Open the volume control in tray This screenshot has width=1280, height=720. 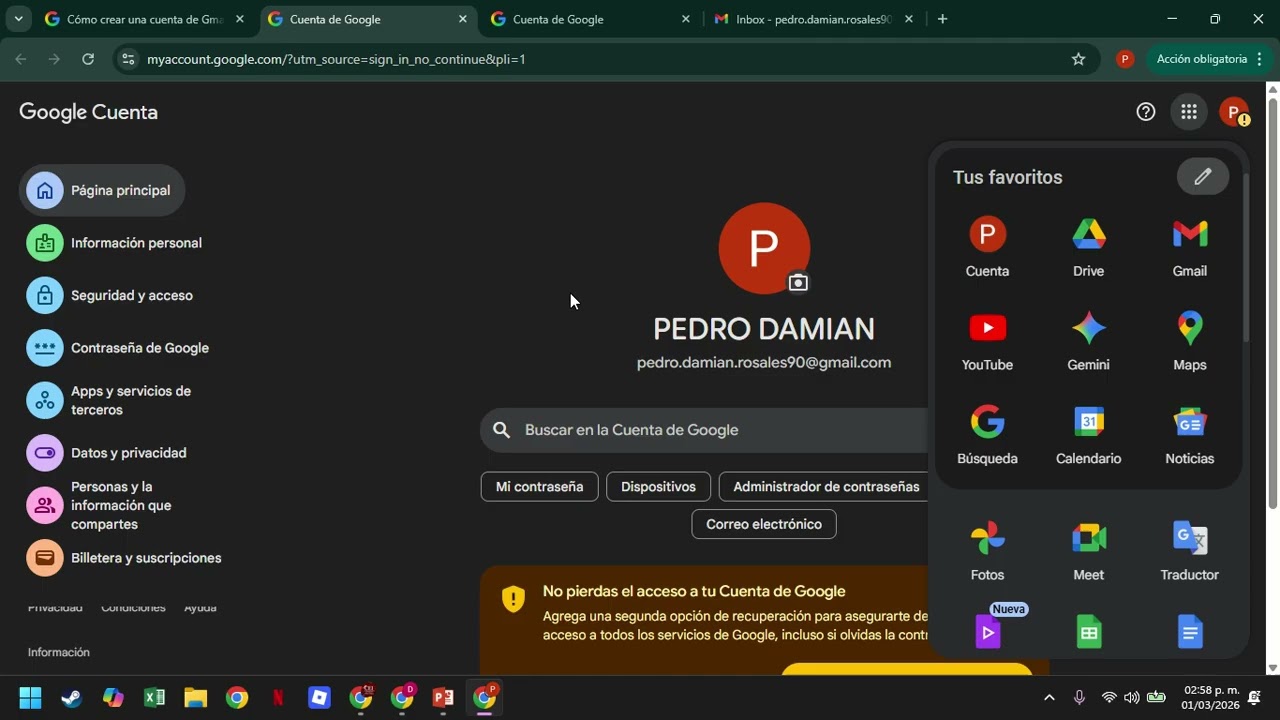click(1131, 698)
